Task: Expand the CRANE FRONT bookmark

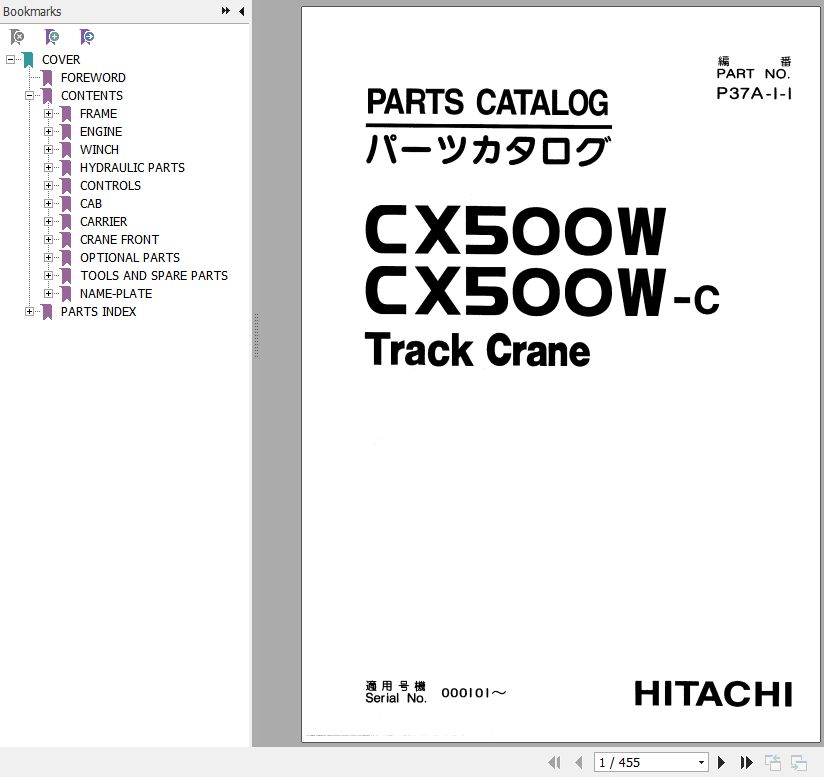Action: tap(48, 240)
